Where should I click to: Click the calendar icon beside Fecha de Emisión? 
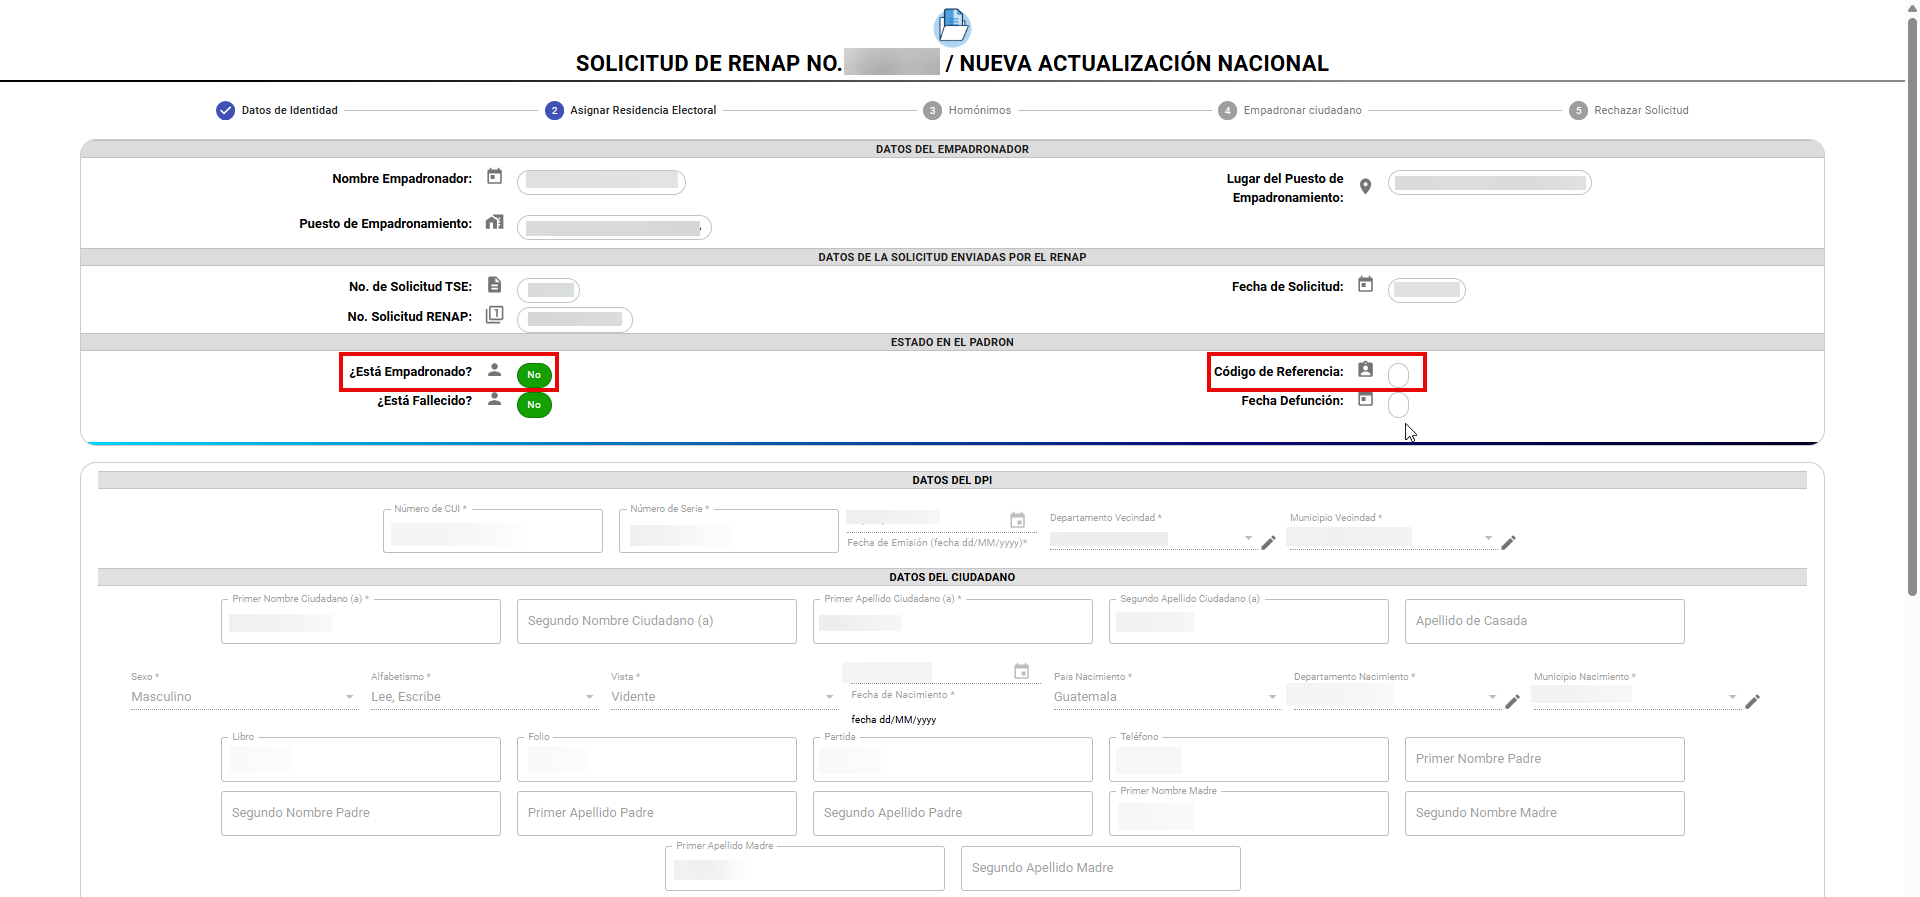[x=1017, y=520]
